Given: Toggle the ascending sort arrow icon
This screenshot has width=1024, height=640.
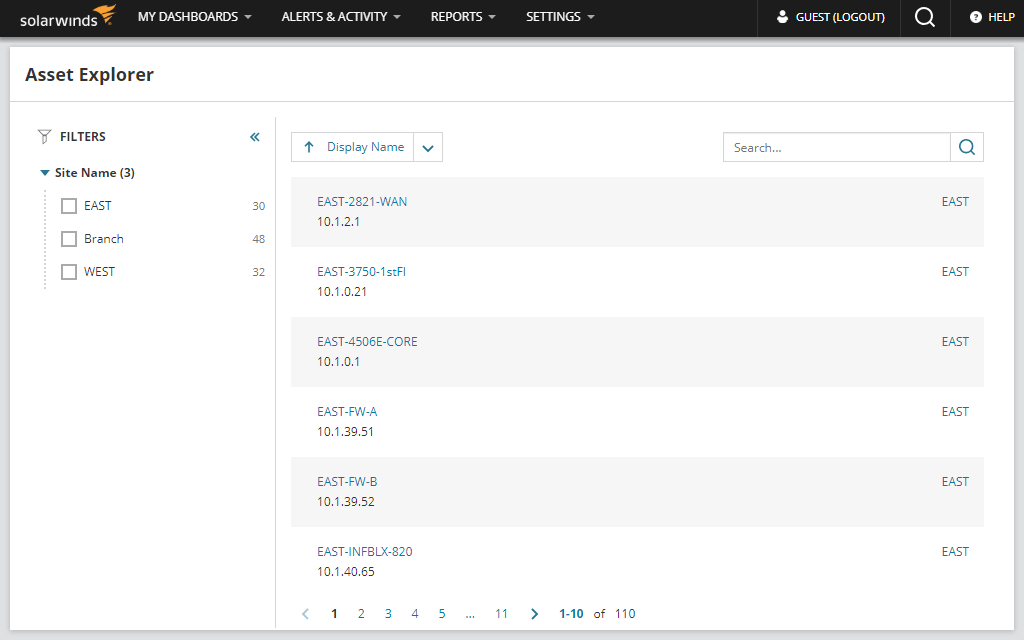Looking at the screenshot, I should point(309,147).
